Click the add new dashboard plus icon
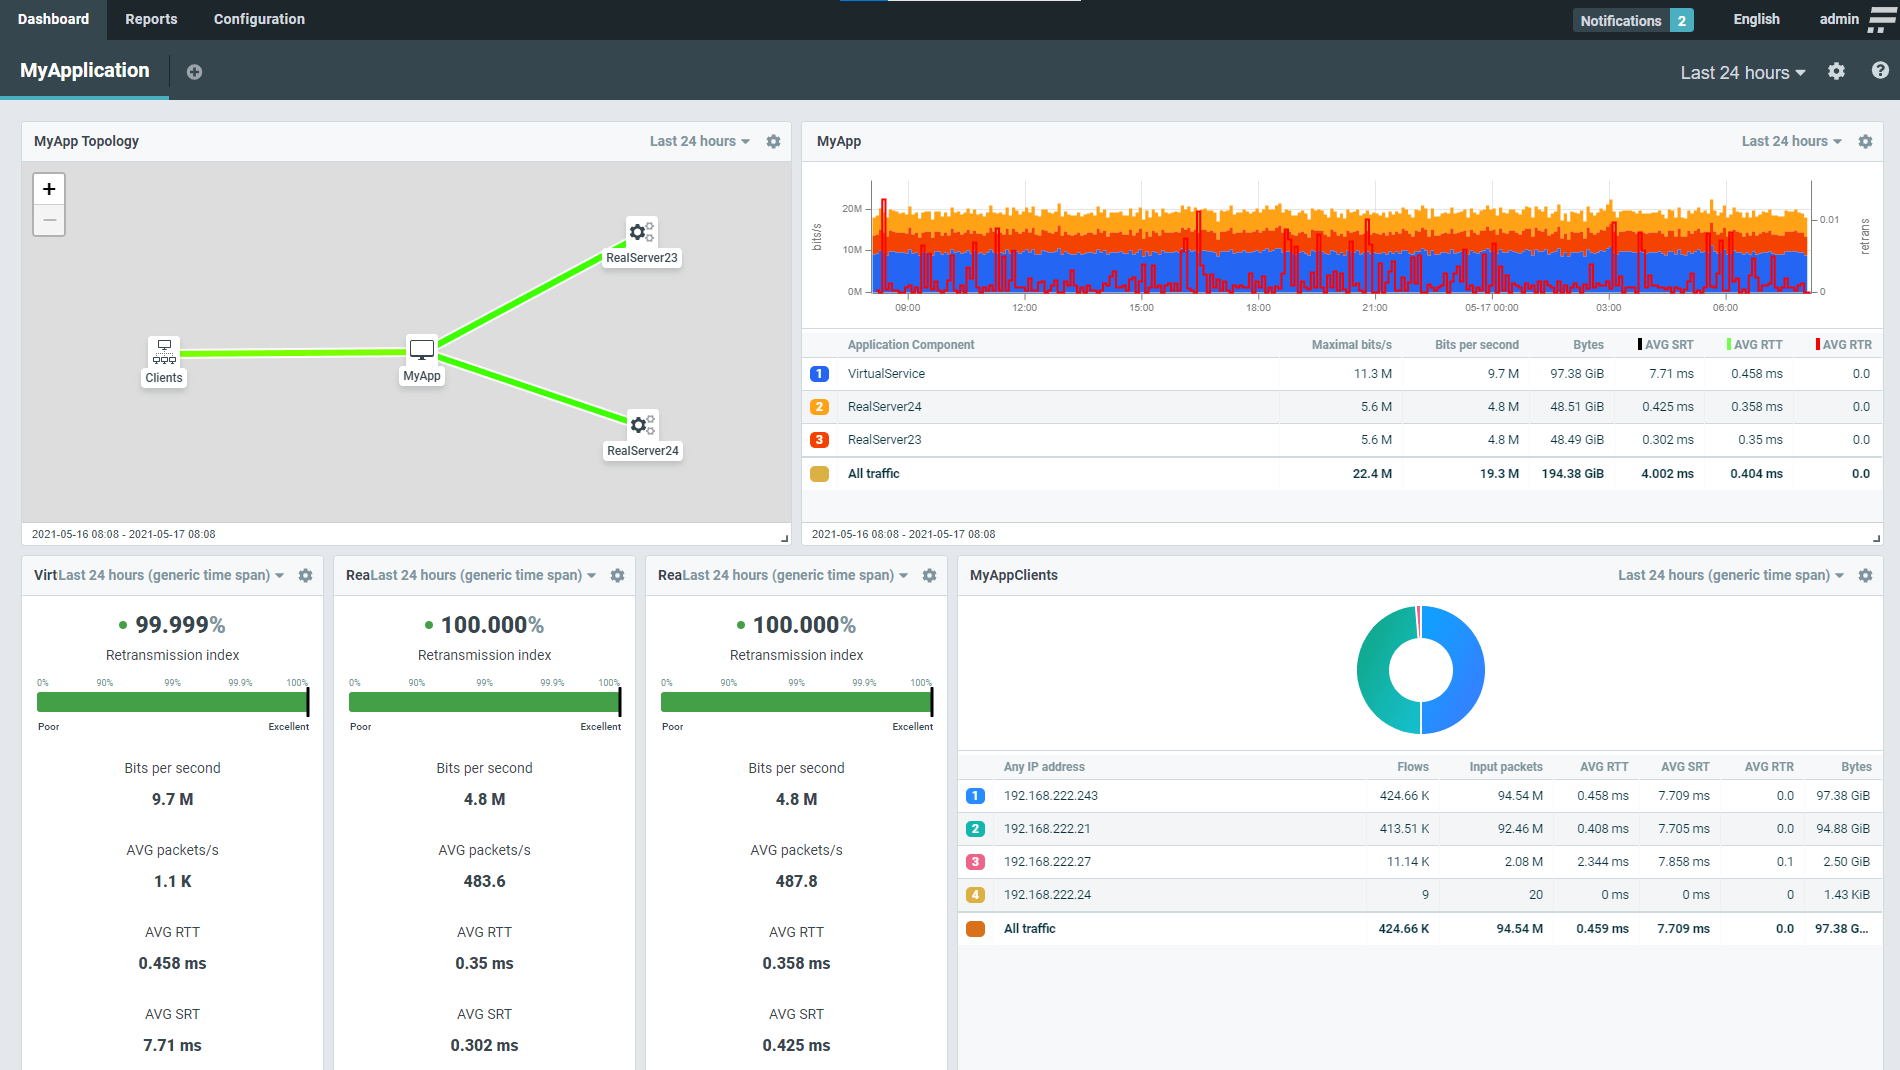 point(194,72)
